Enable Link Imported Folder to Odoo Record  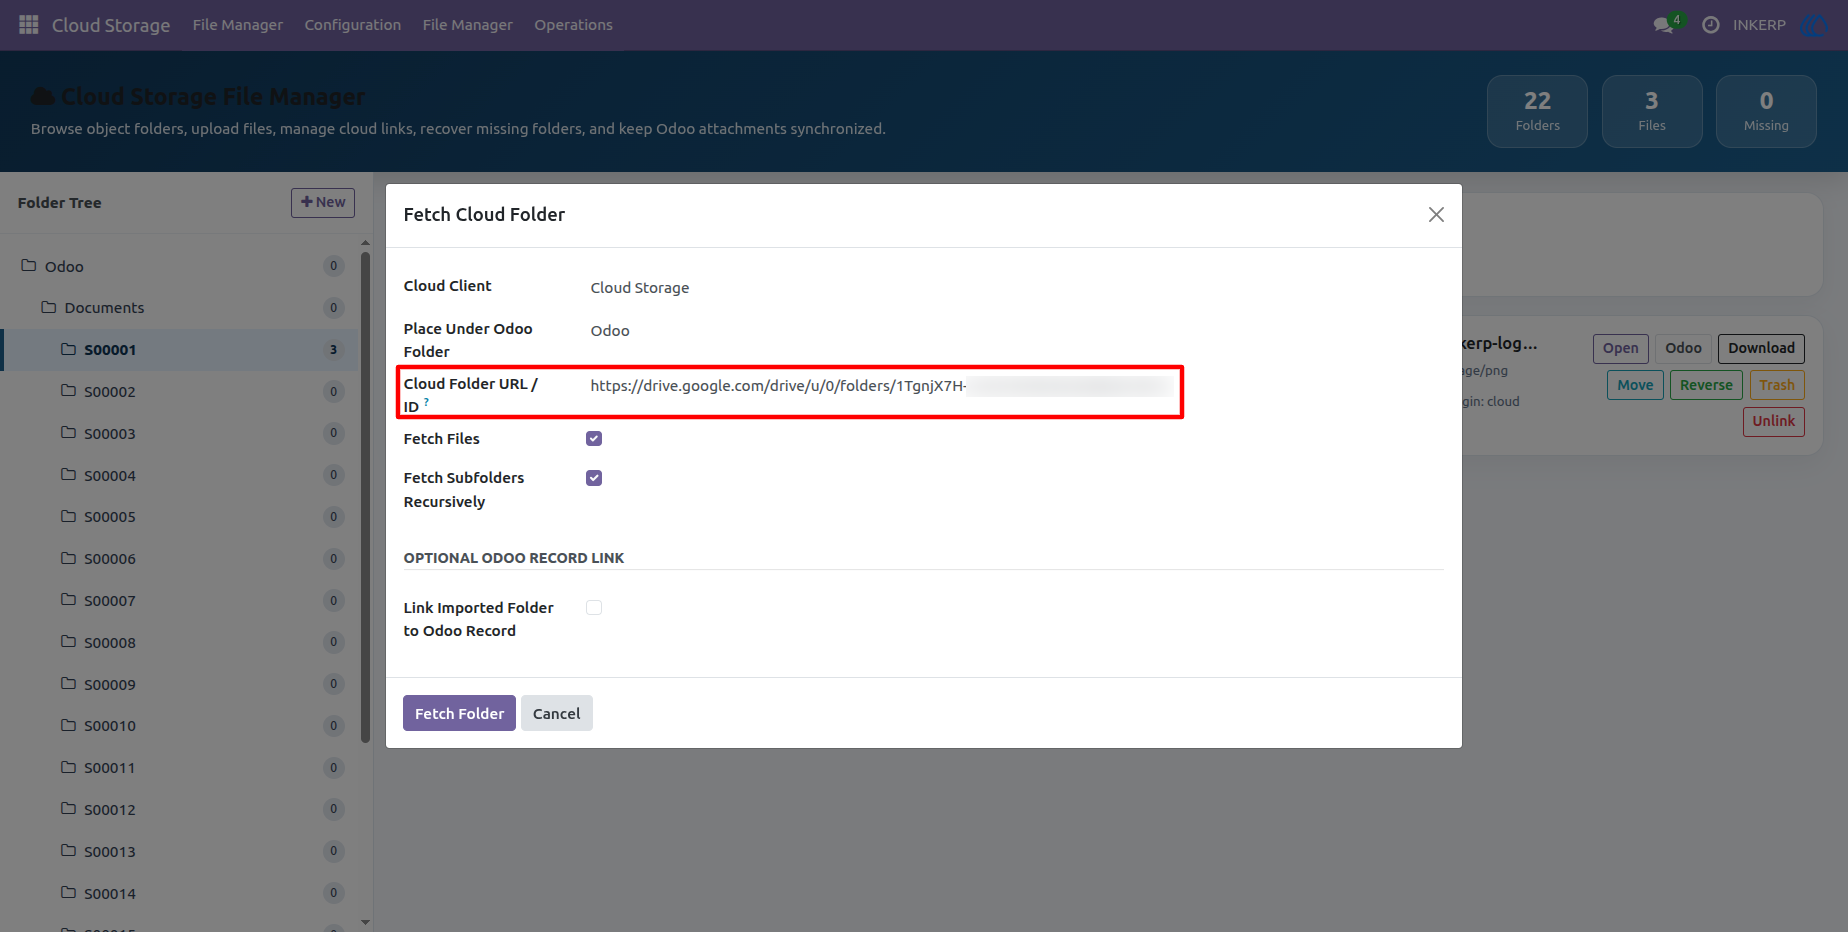(x=594, y=608)
